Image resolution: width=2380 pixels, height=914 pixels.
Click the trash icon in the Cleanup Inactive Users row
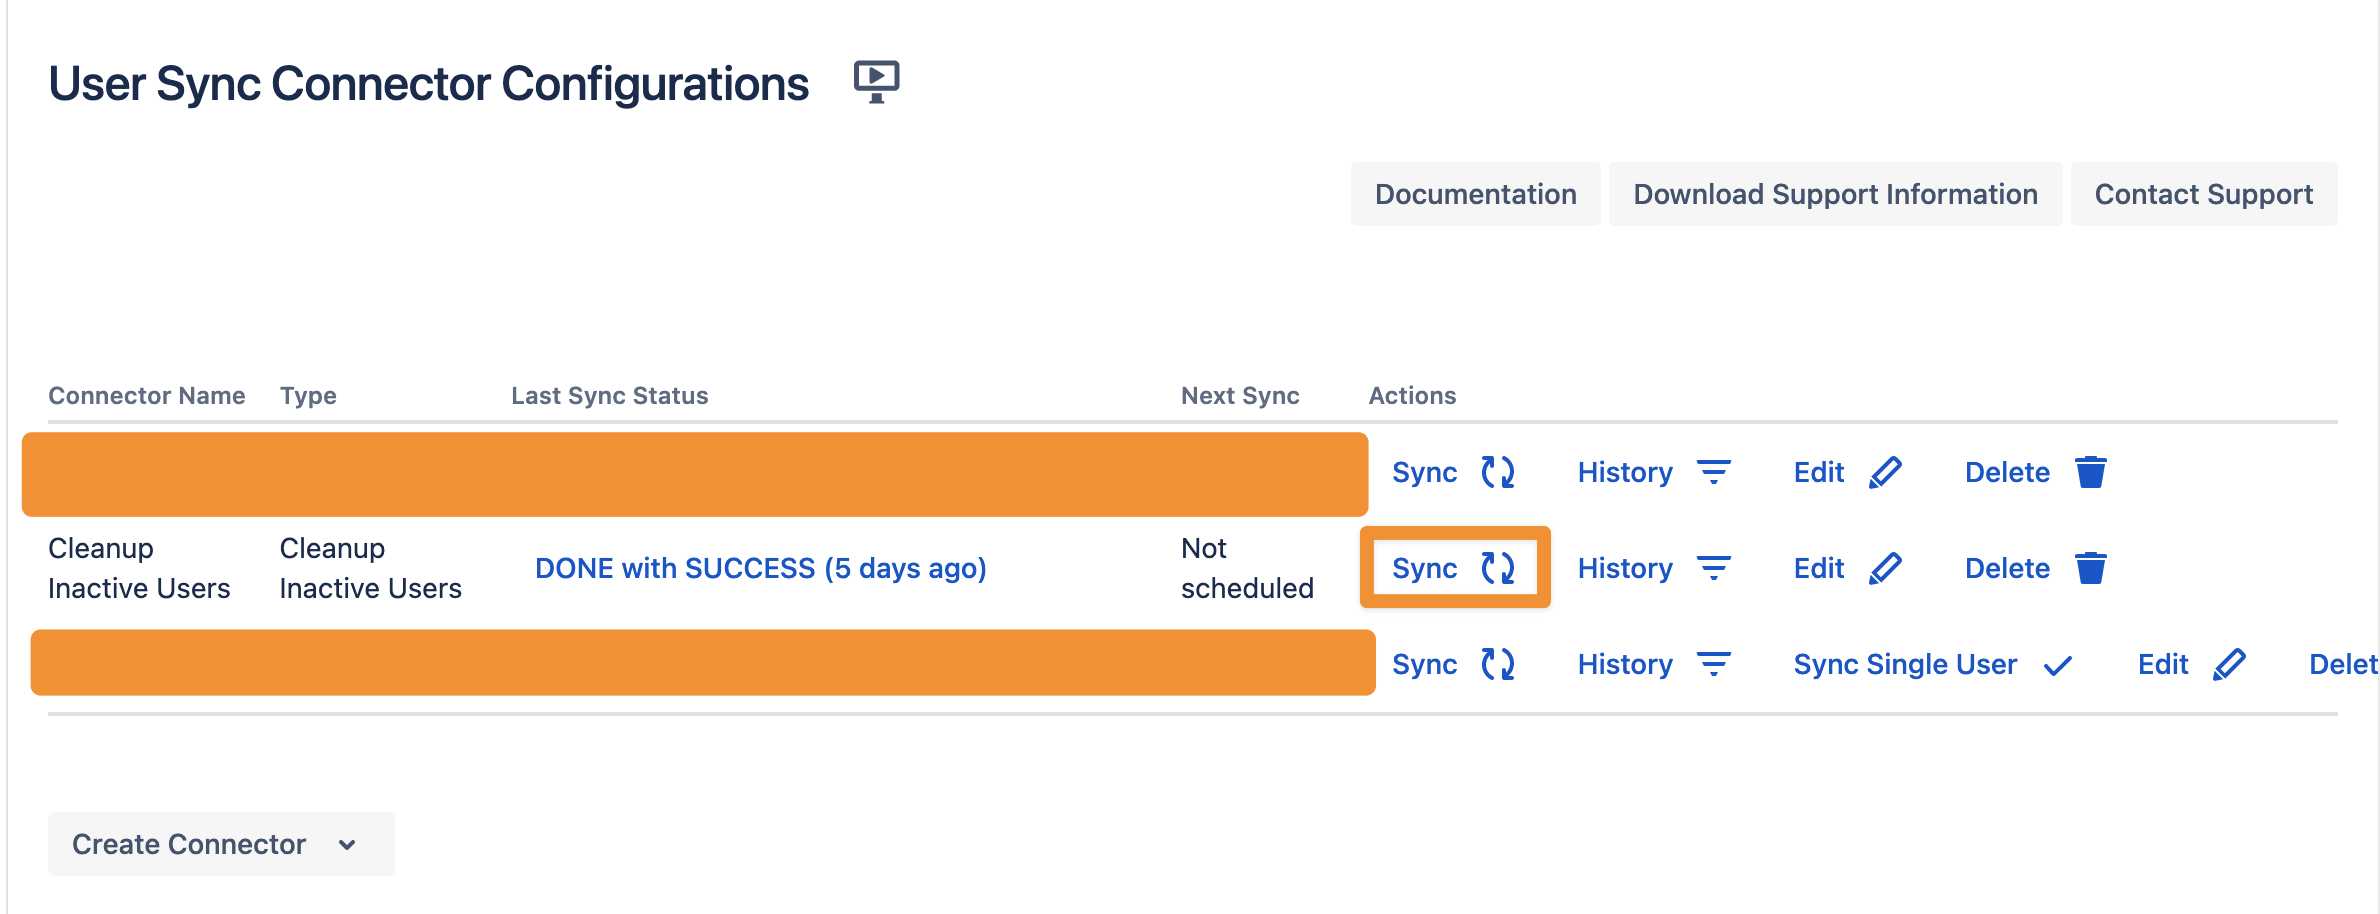coord(2091,568)
